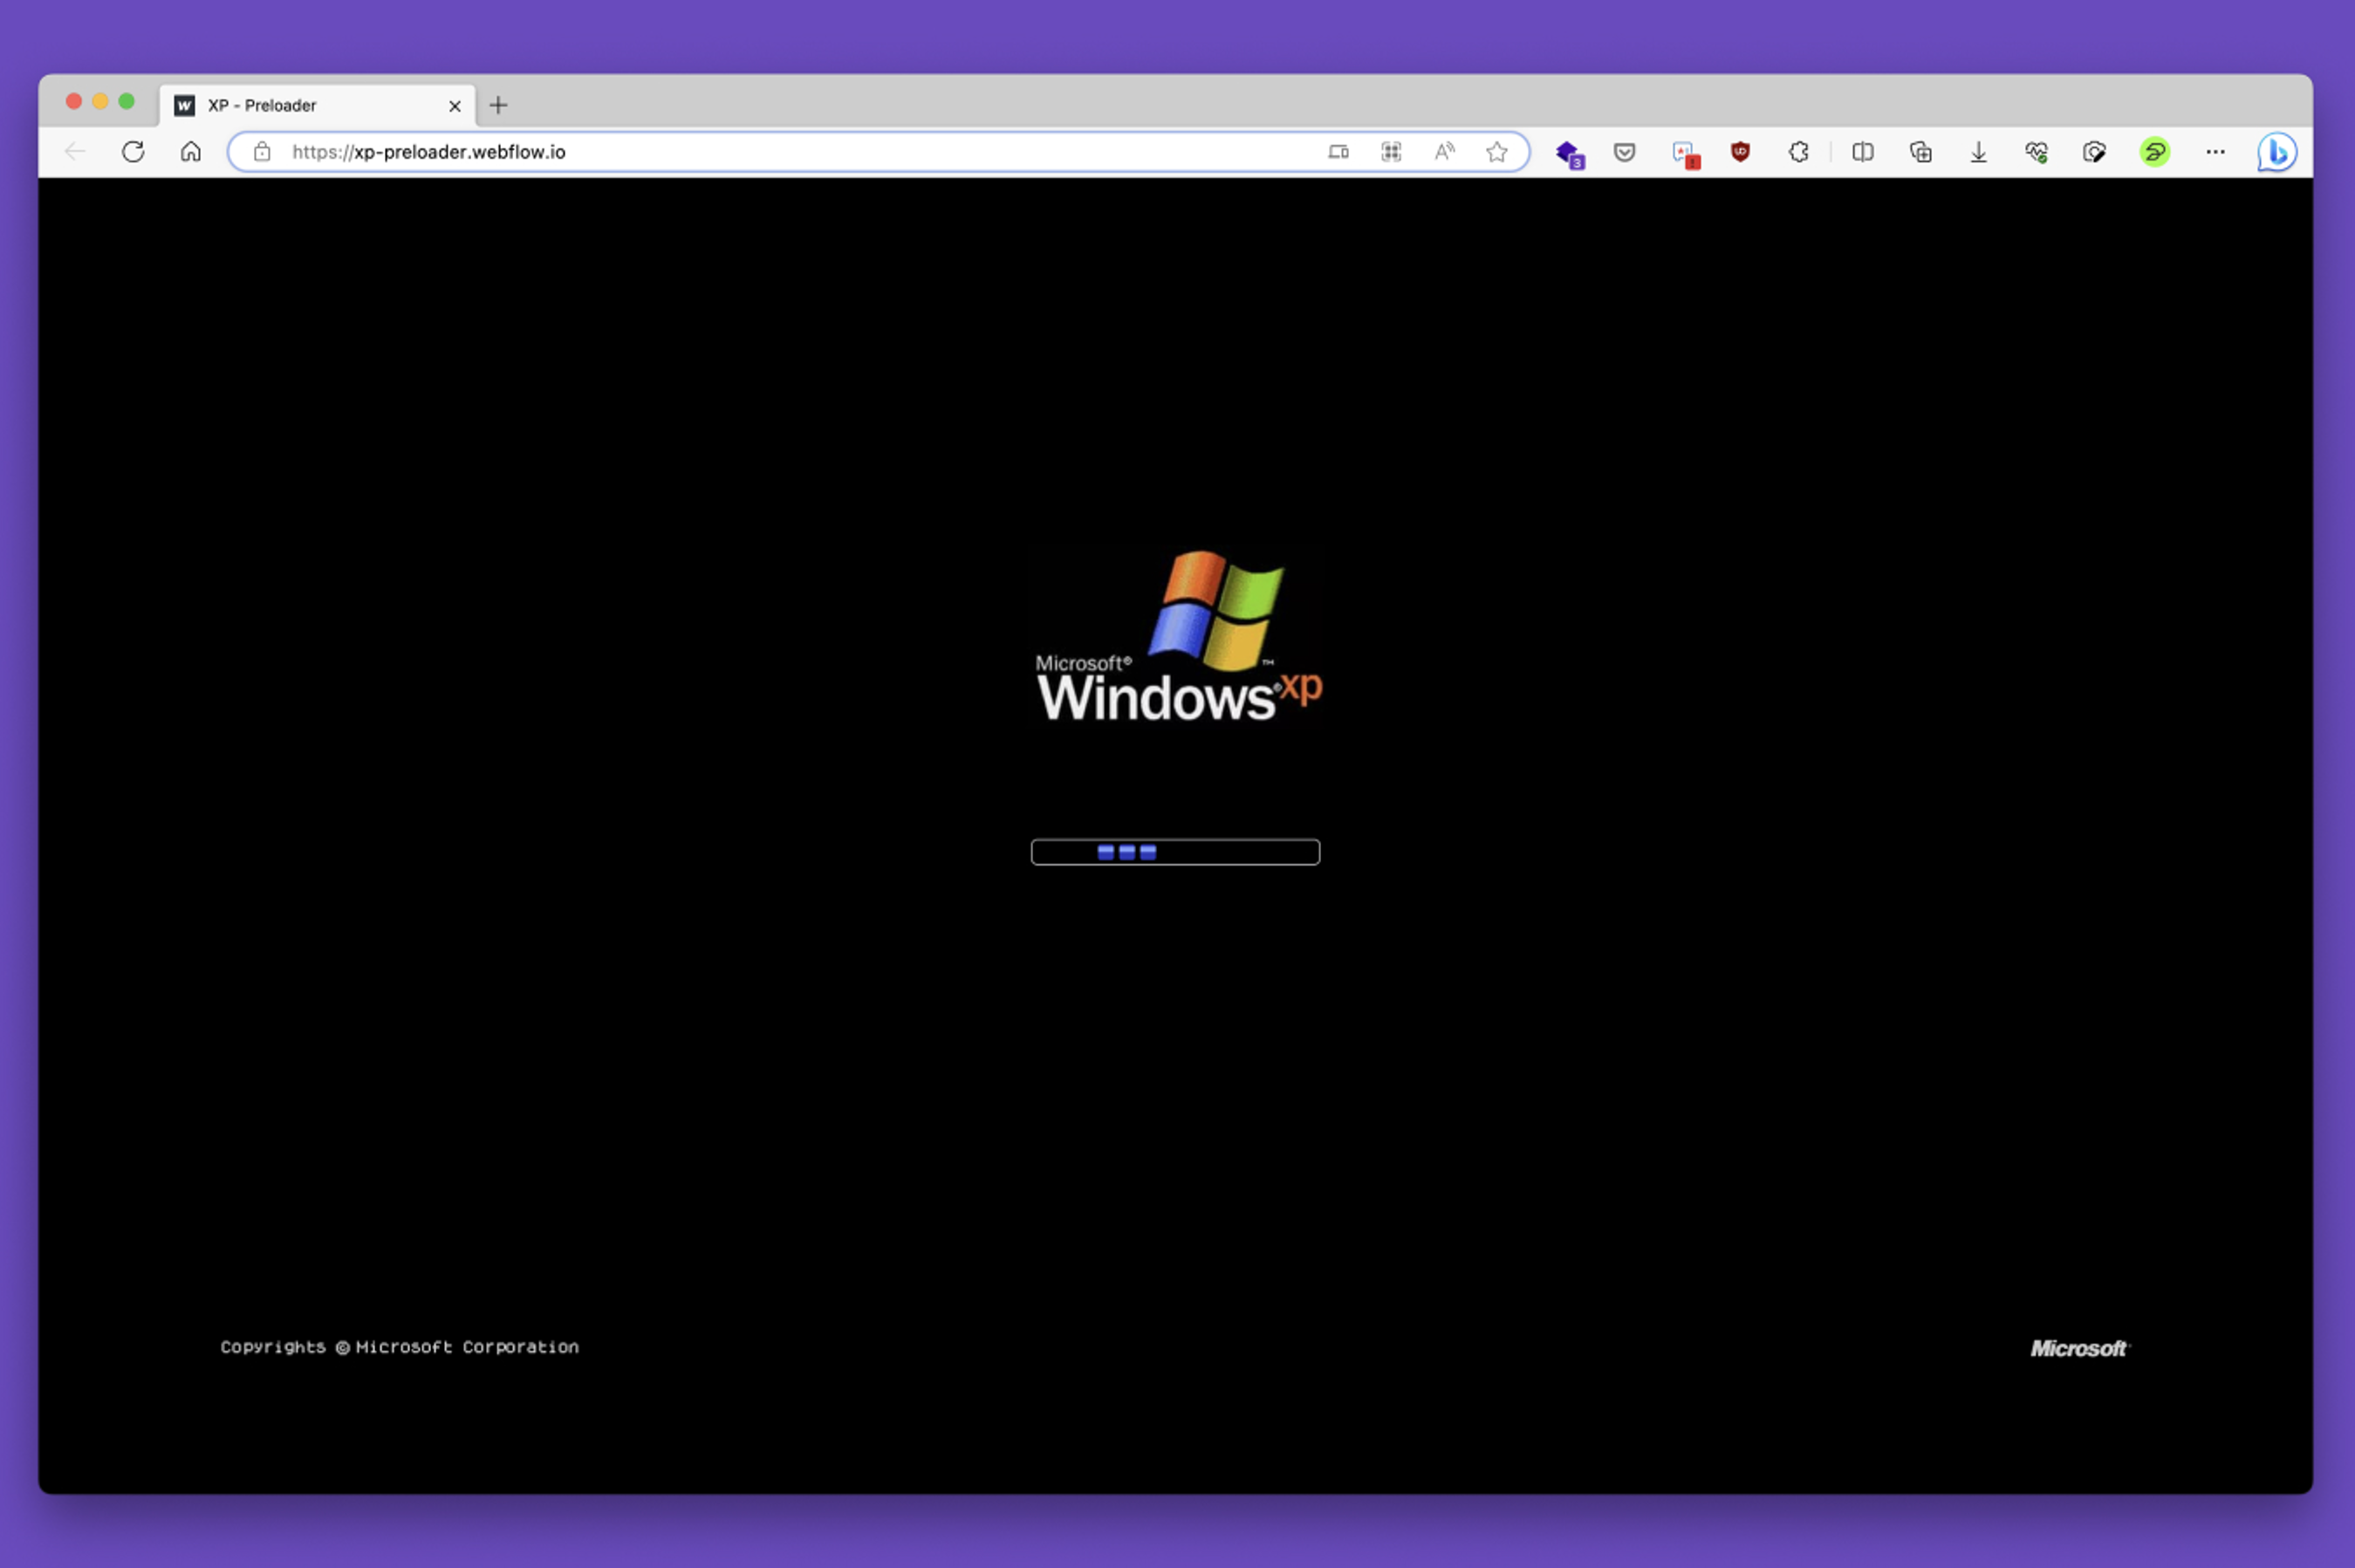Open Bing Copilot in the sidebar
This screenshot has width=2355, height=1568.
tap(2277, 151)
